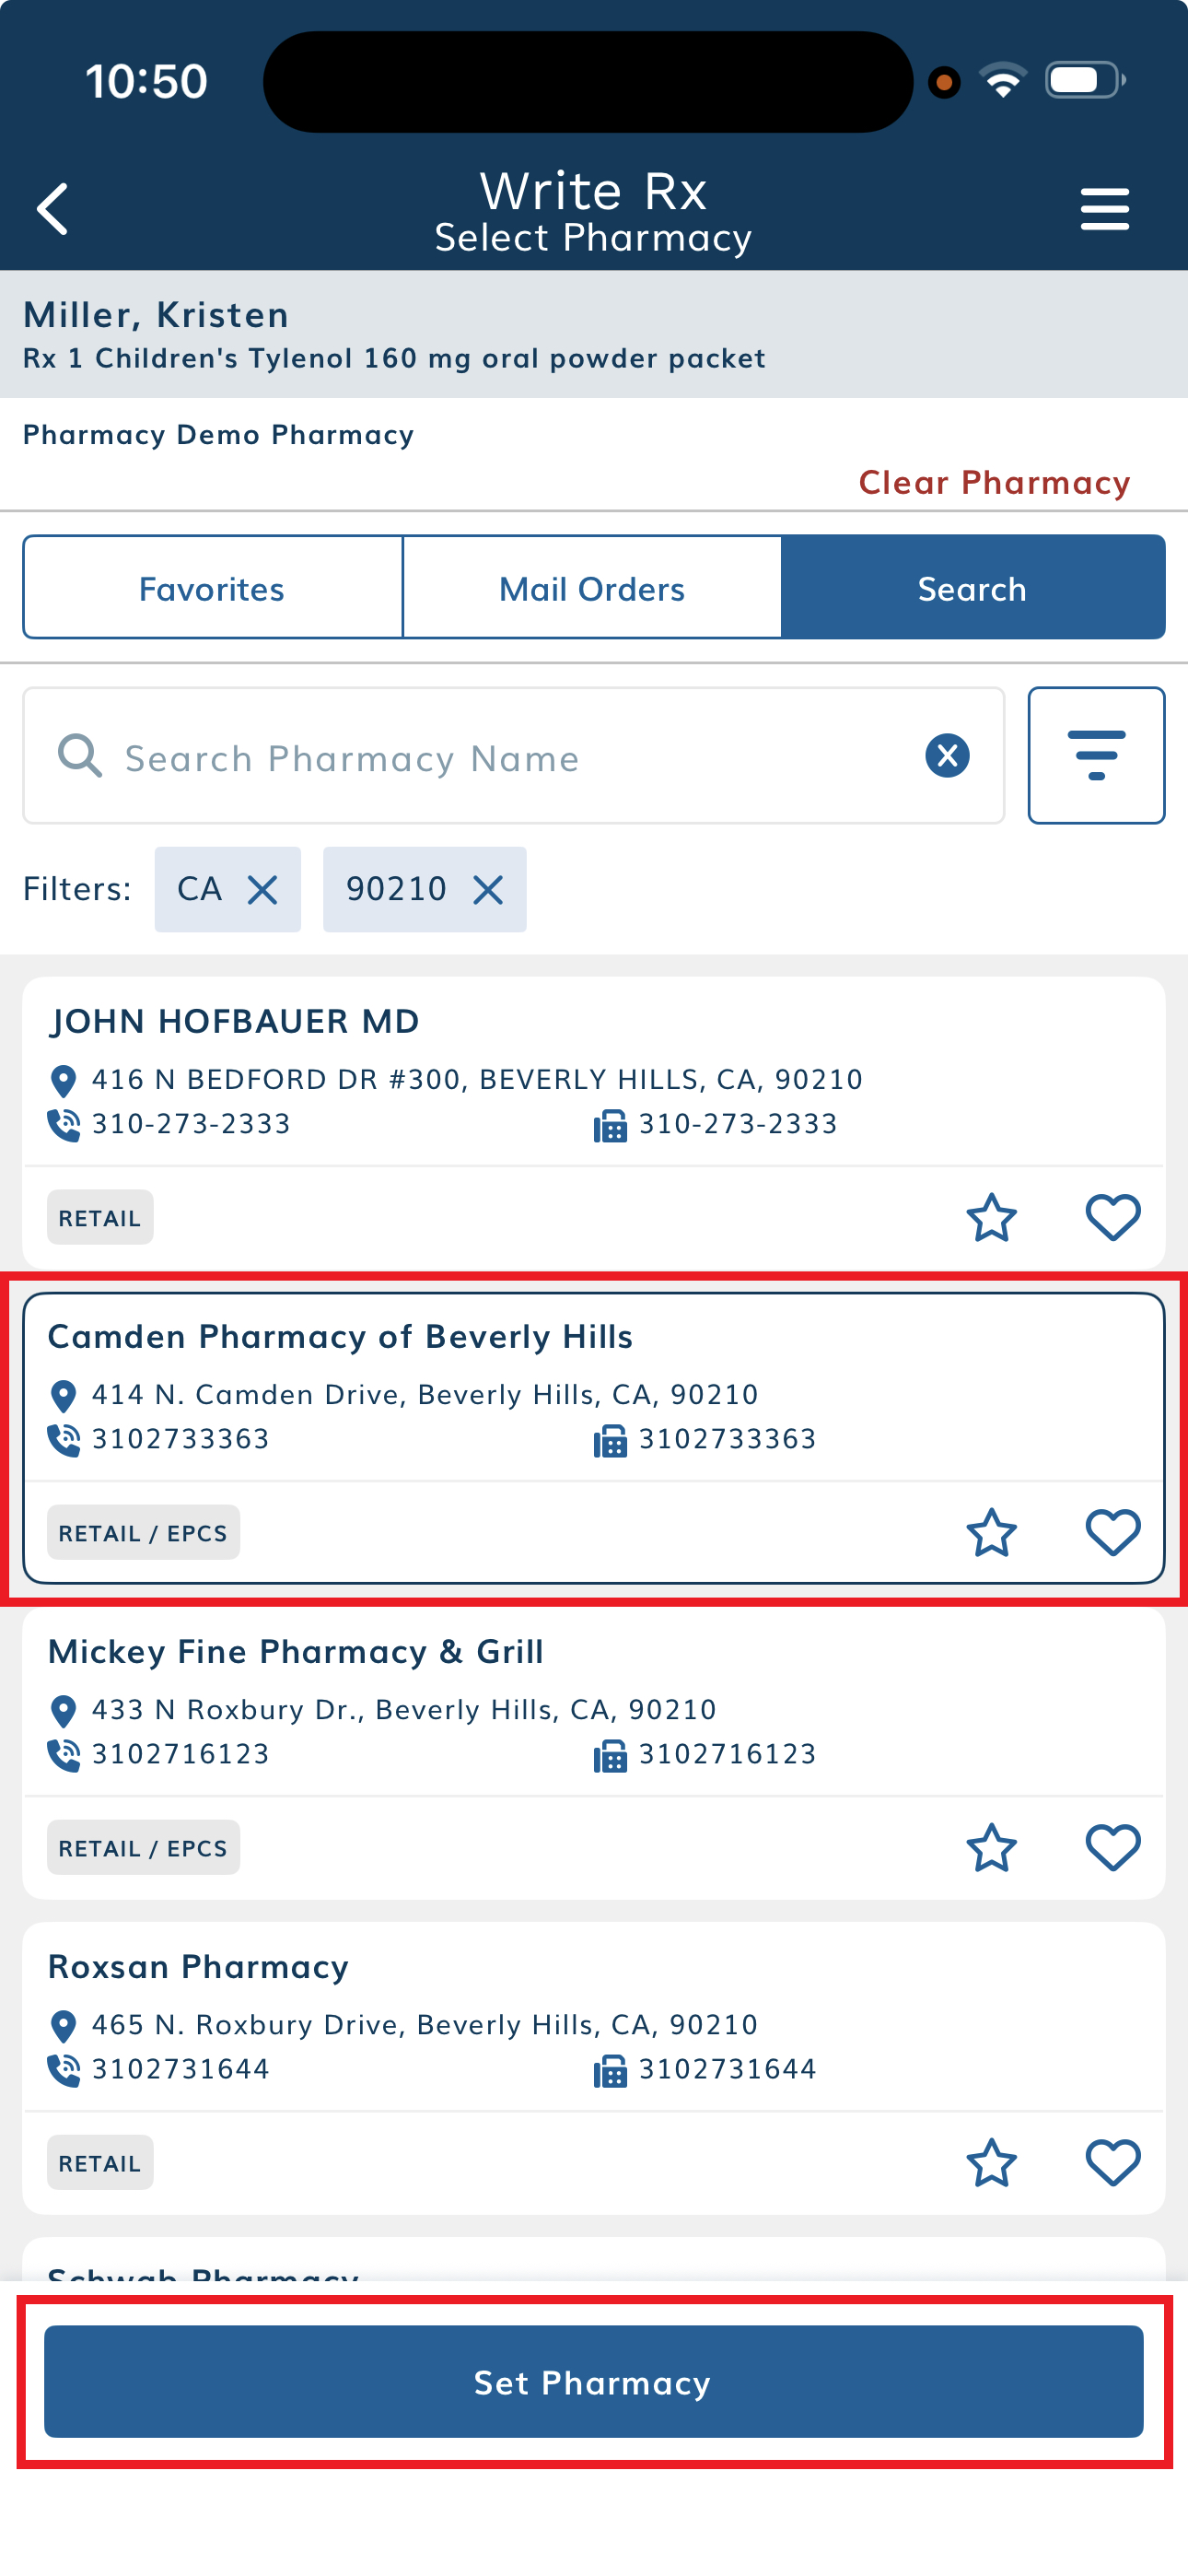Tap the Clear Pharmacy link

click(x=994, y=482)
